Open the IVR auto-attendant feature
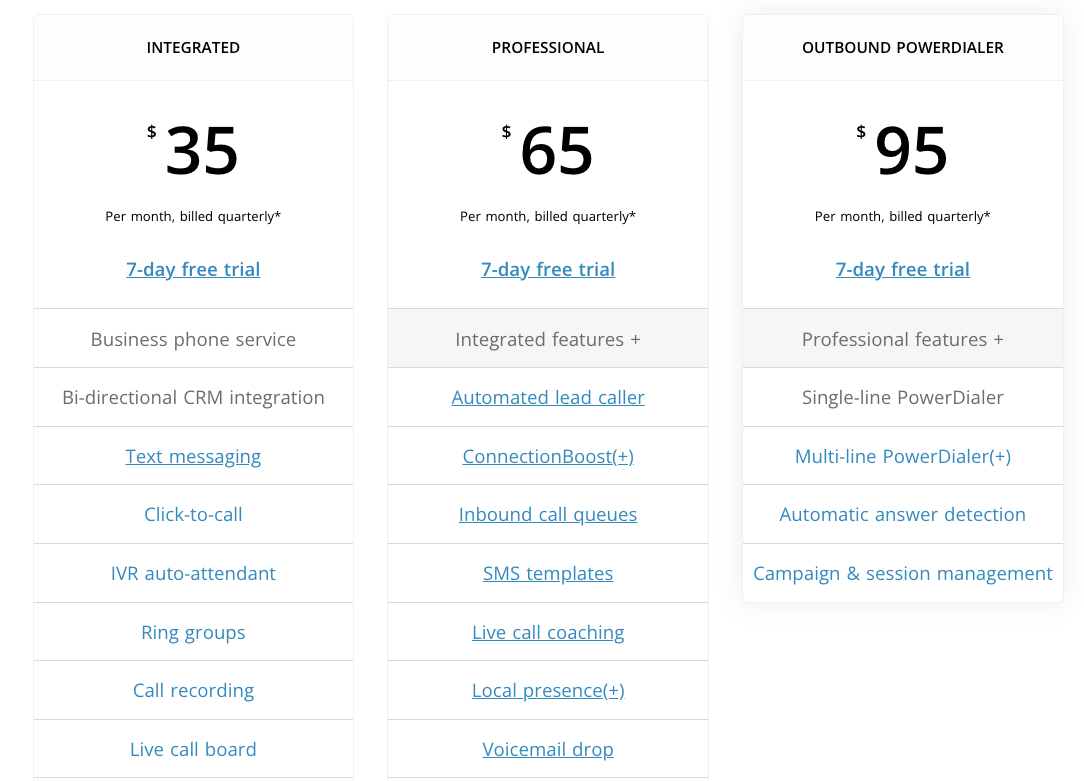Image resolution: width=1084 pixels, height=781 pixels. [x=193, y=573]
